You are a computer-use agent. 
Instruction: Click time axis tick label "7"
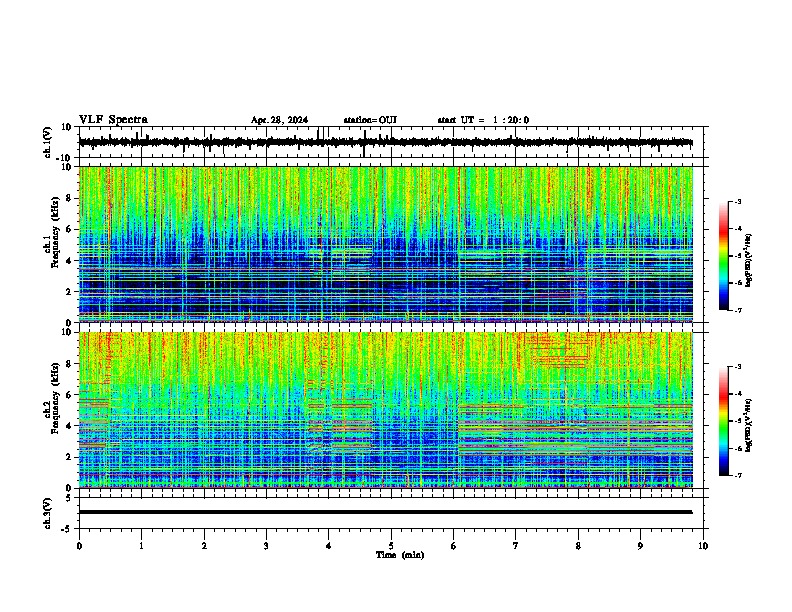[x=516, y=546]
